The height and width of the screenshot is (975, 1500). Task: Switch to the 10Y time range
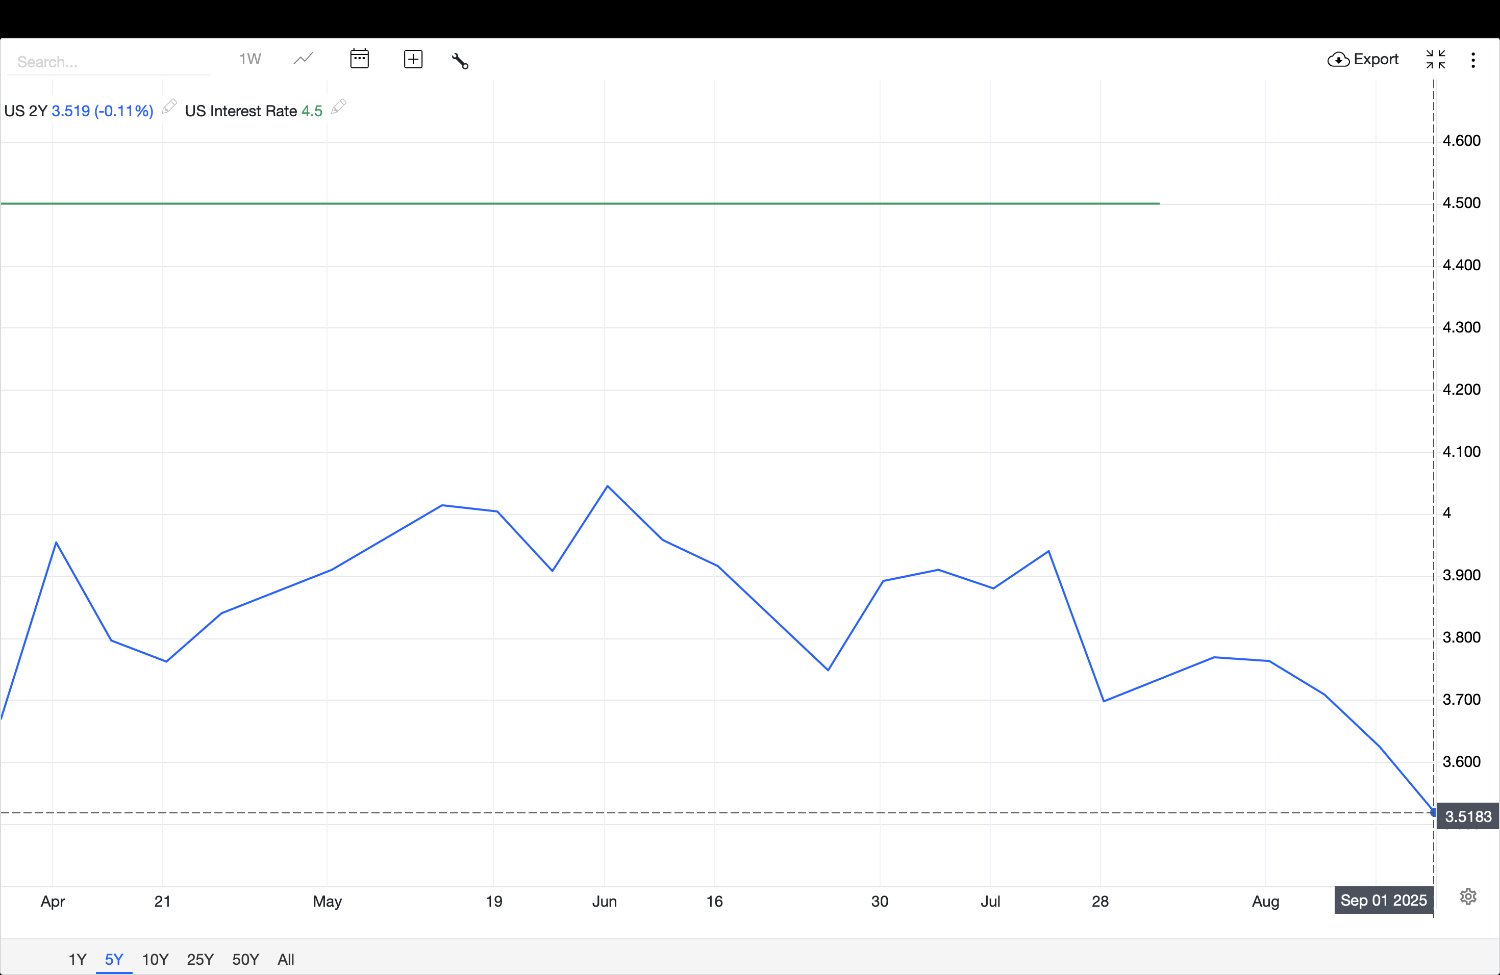(x=155, y=959)
